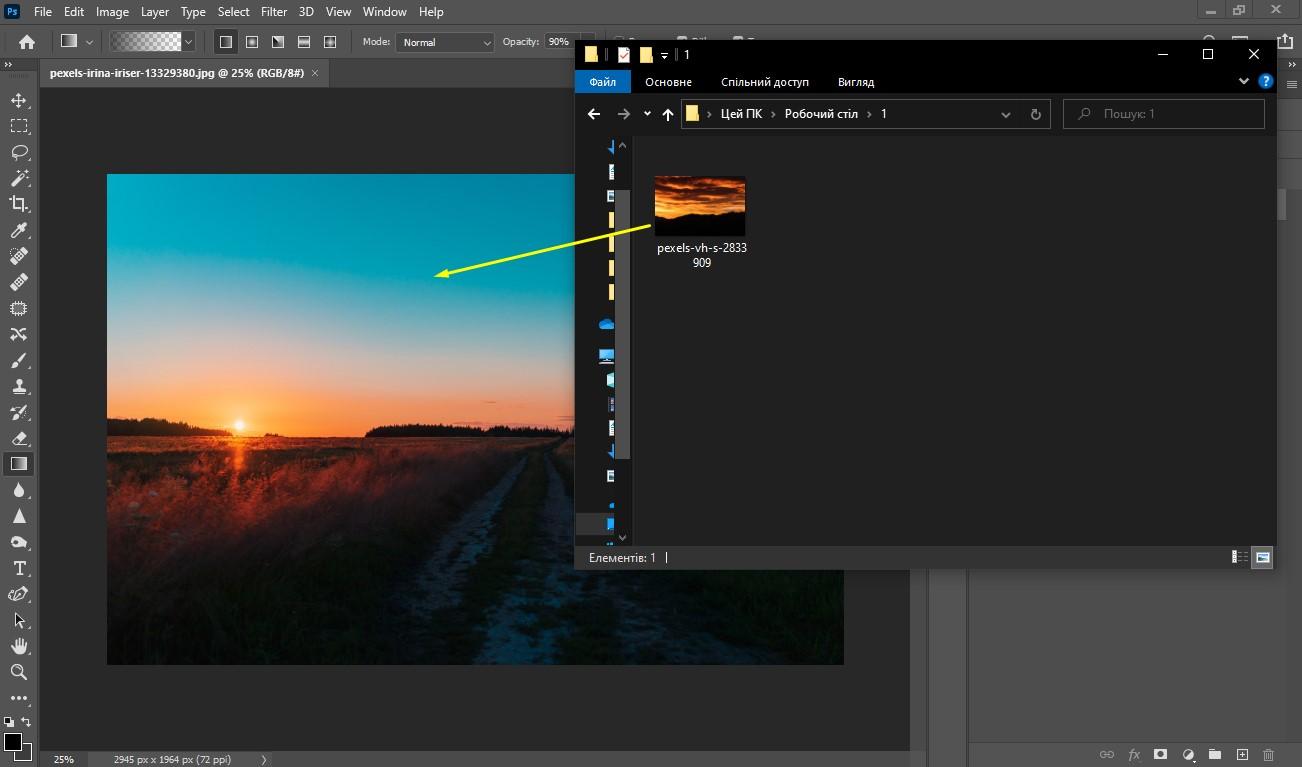Switch Explorer to large thumbnails view
1302x767 pixels.
point(1263,557)
